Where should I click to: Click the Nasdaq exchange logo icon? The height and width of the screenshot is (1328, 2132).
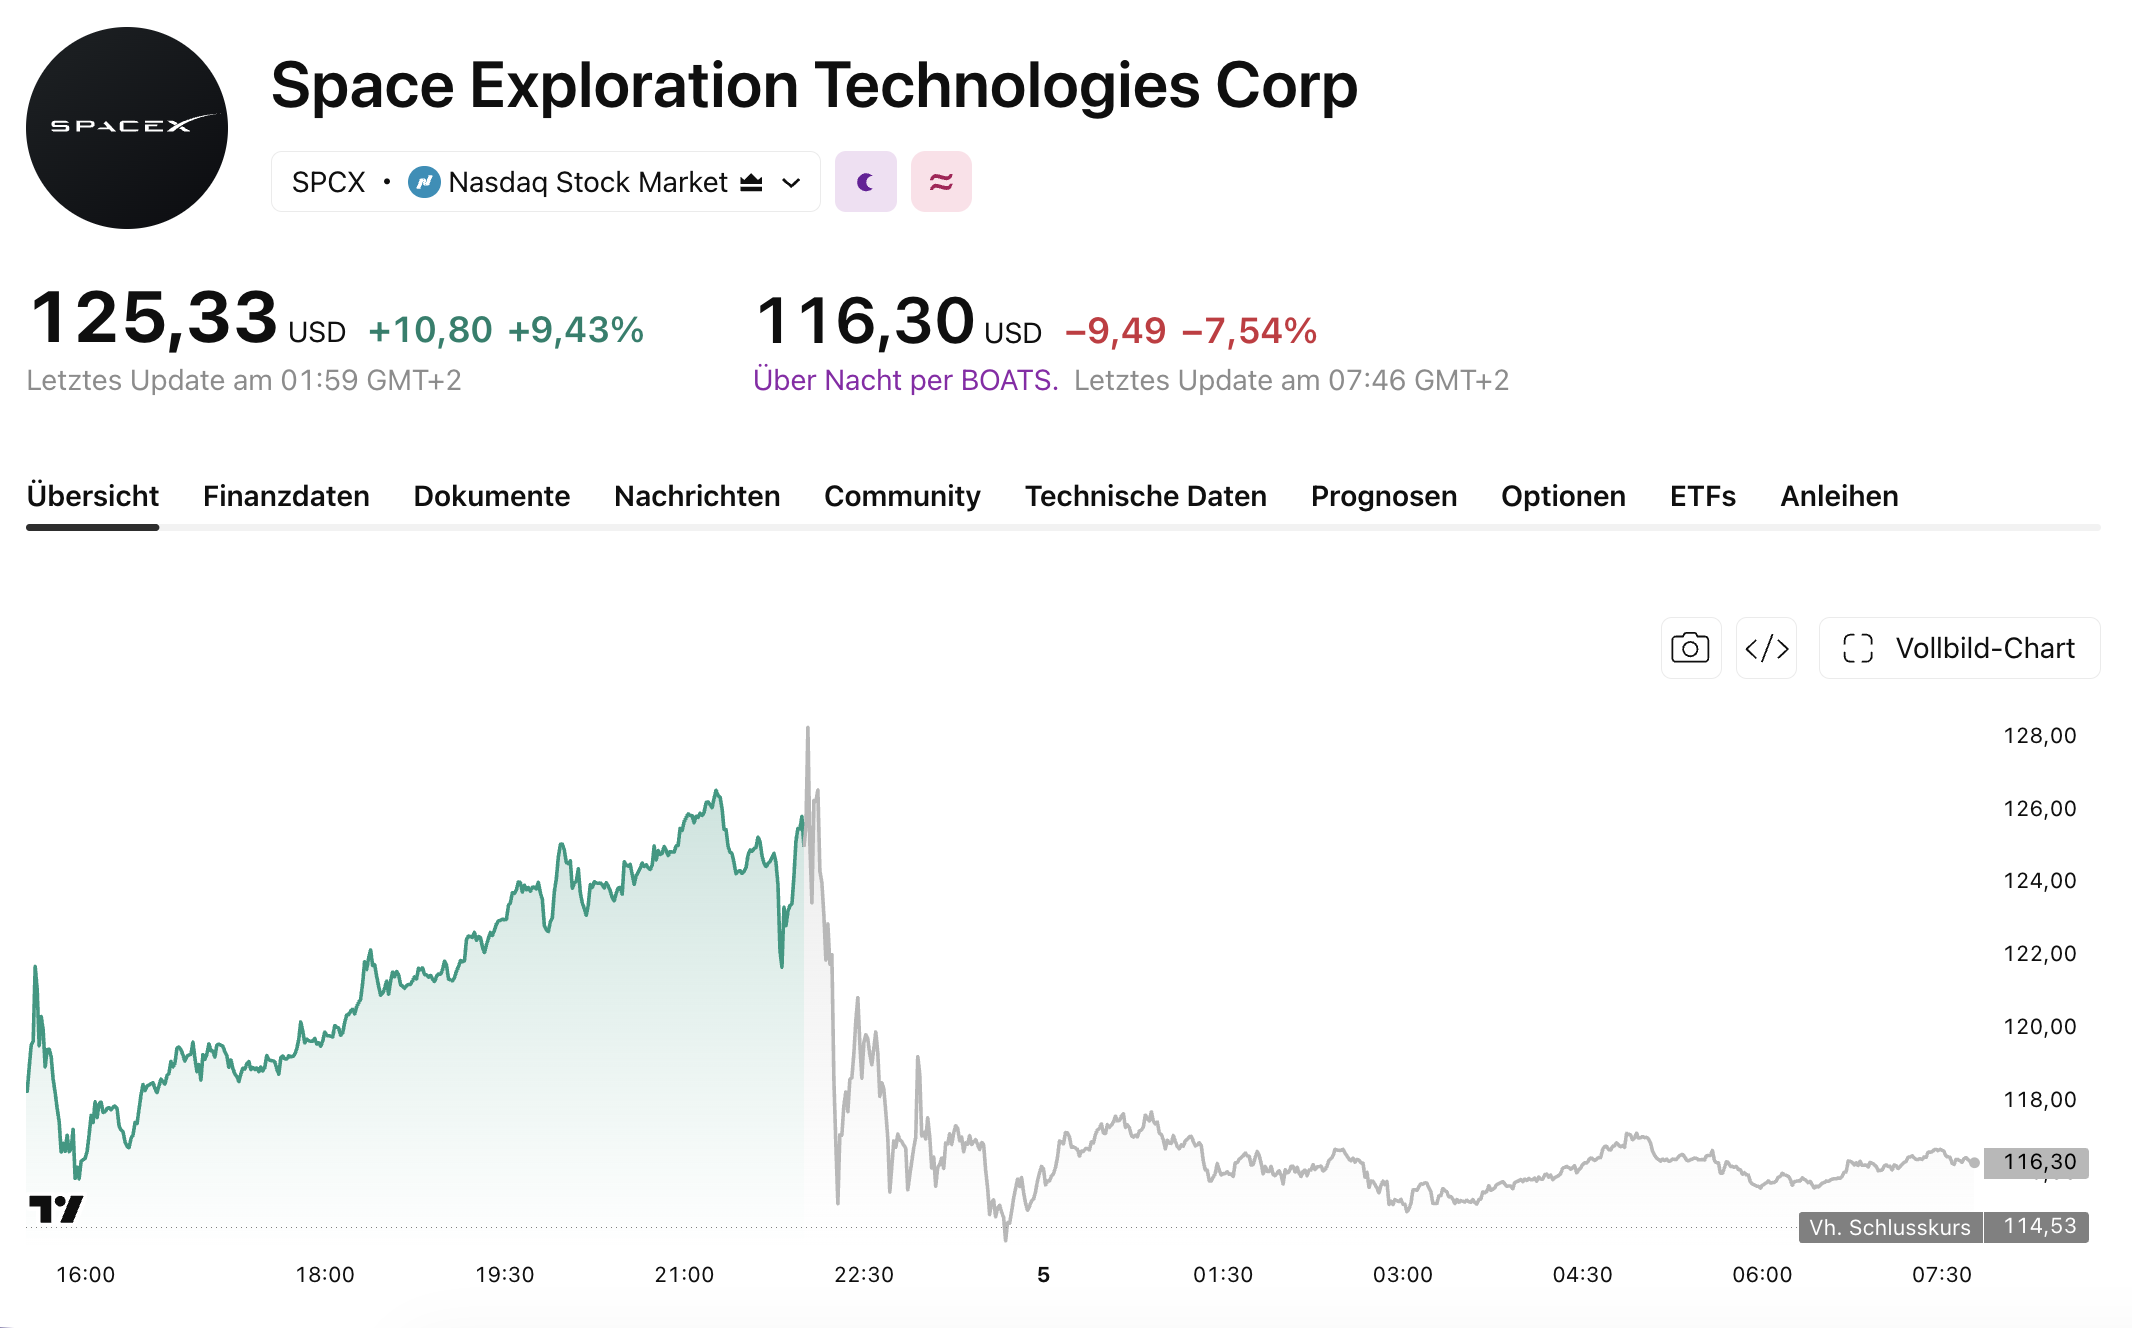pos(424,182)
